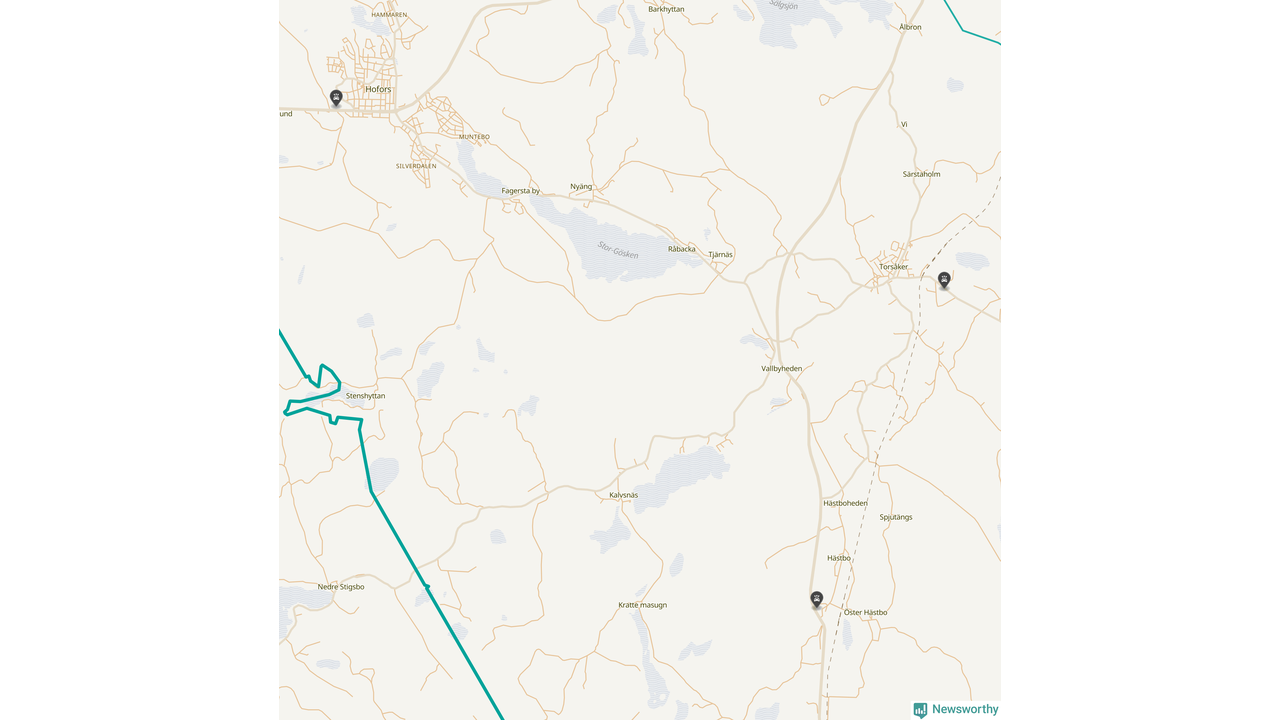This screenshot has height=720, width=1280.
Task: Click the Fagersta by label
Action: click(521, 191)
